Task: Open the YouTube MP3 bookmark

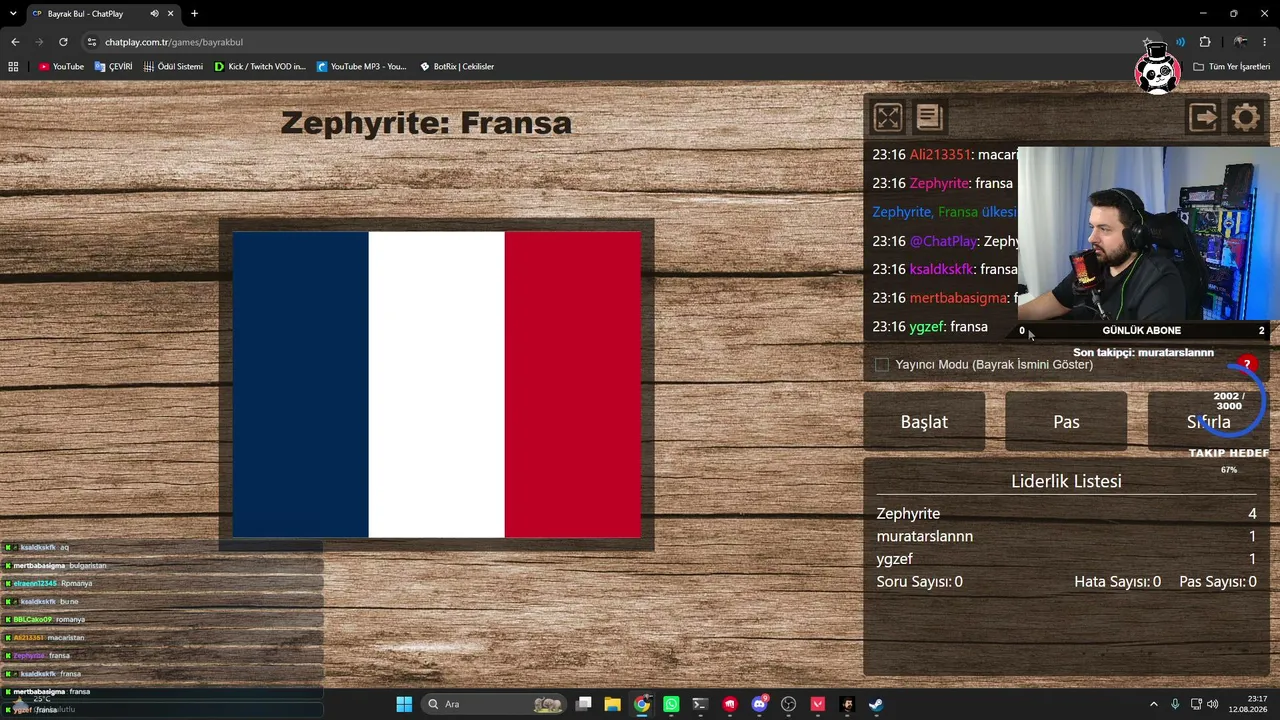Action: click(362, 67)
